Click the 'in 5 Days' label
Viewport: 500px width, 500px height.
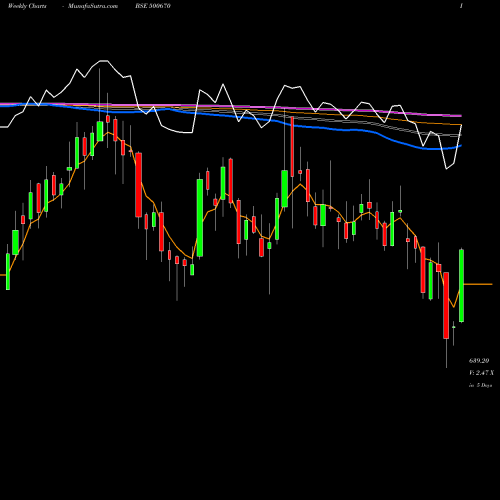pyautogui.click(x=480, y=385)
